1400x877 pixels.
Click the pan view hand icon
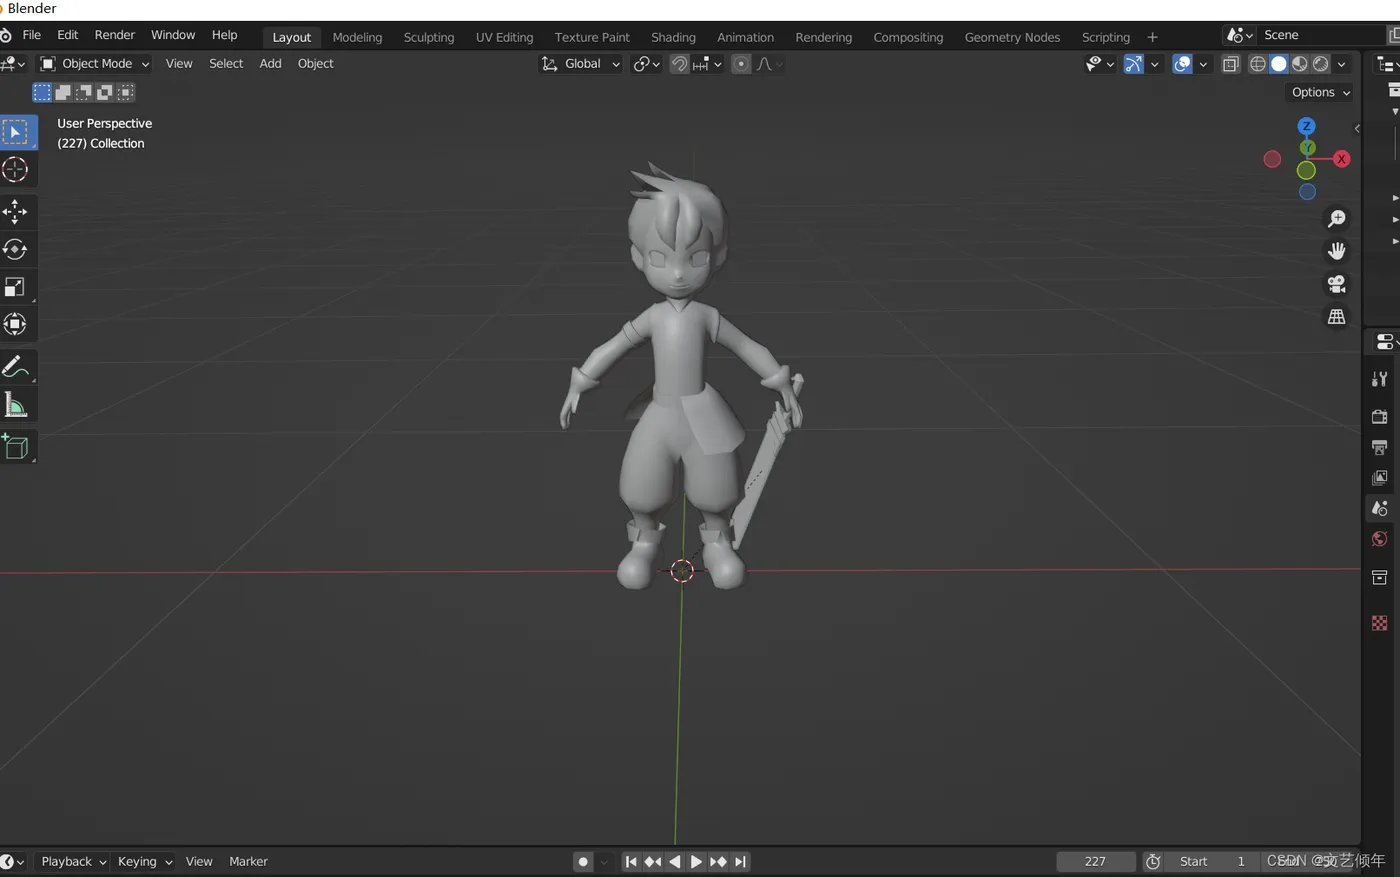click(x=1336, y=251)
